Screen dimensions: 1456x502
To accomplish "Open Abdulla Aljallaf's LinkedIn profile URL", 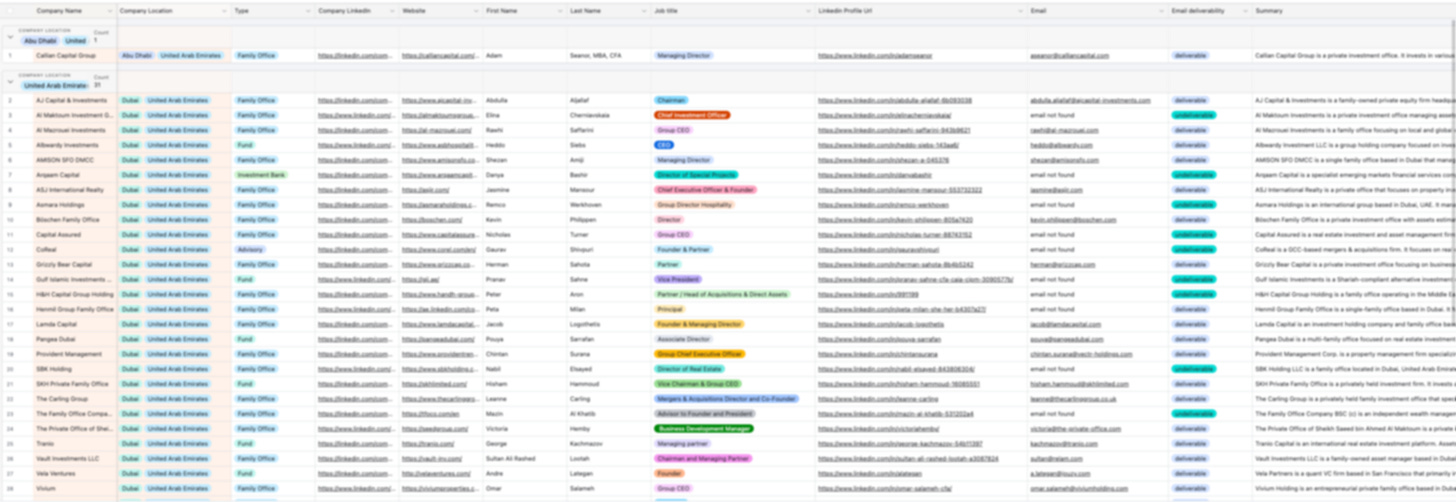I will [x=894, y=101].
